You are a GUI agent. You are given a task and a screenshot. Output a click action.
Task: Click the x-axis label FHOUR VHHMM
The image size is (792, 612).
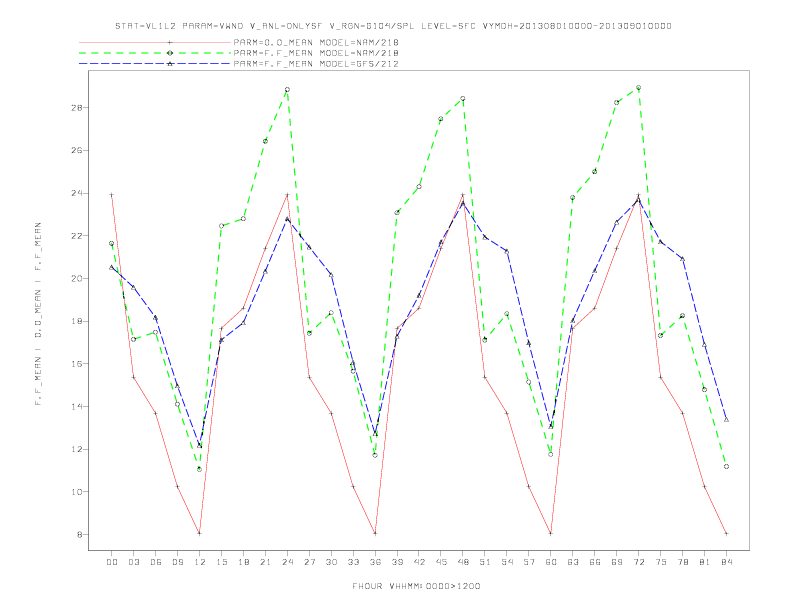(x=416, y=586)
